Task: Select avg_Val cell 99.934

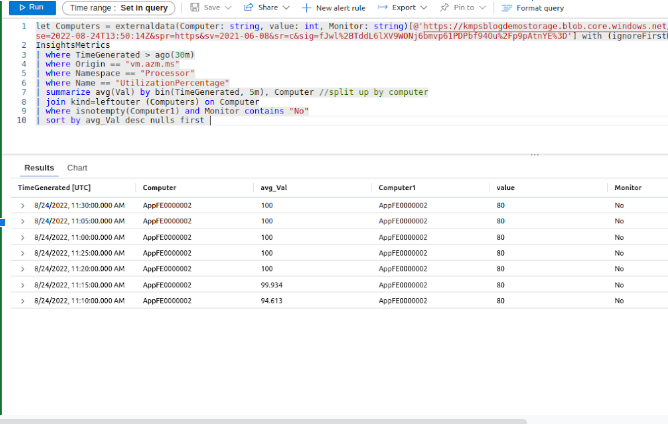Action: [x=271, y=285]
